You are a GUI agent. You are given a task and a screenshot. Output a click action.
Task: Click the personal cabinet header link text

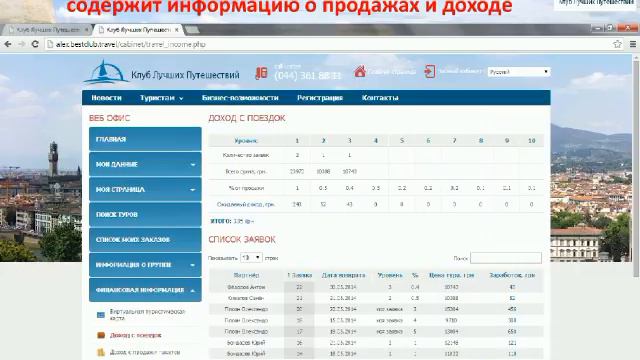click(461, 71)
